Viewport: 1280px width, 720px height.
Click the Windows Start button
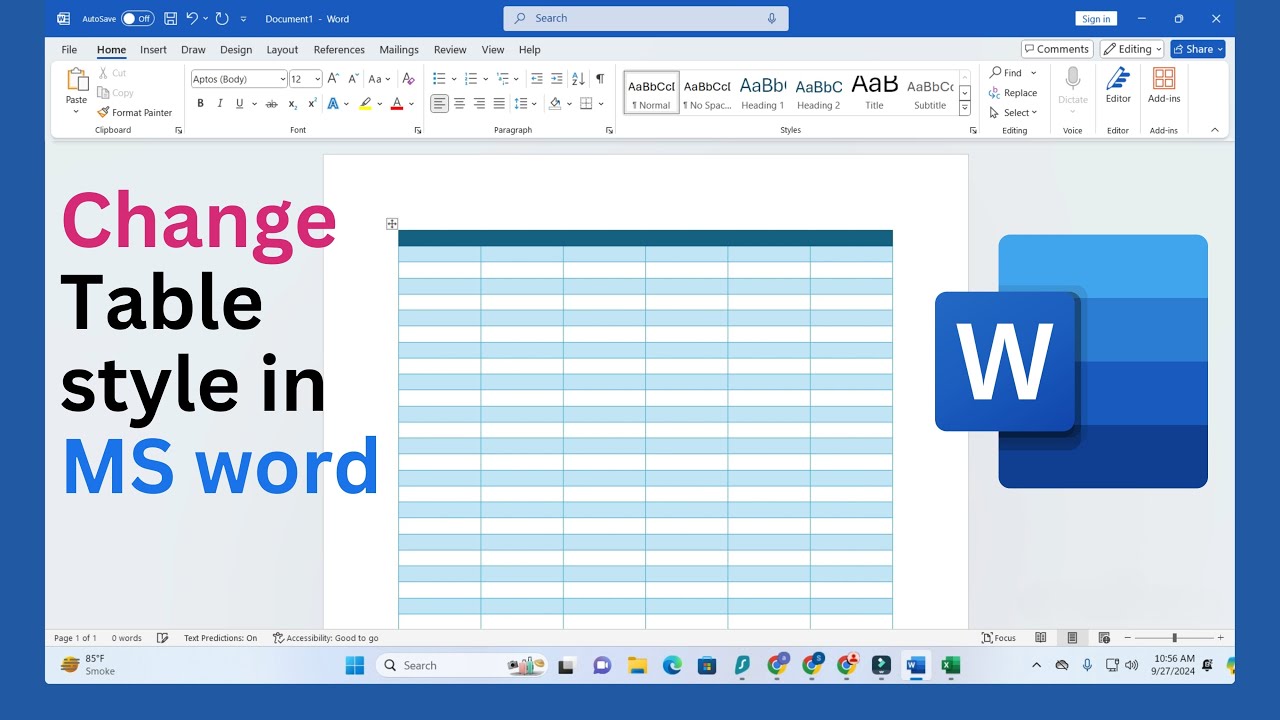click(x=355, y=665)
